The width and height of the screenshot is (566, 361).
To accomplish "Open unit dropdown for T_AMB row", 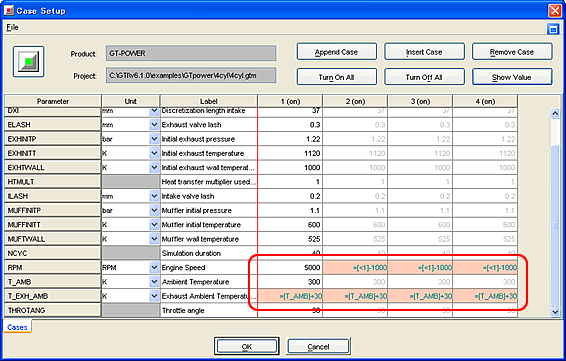I will pos(154,282).
